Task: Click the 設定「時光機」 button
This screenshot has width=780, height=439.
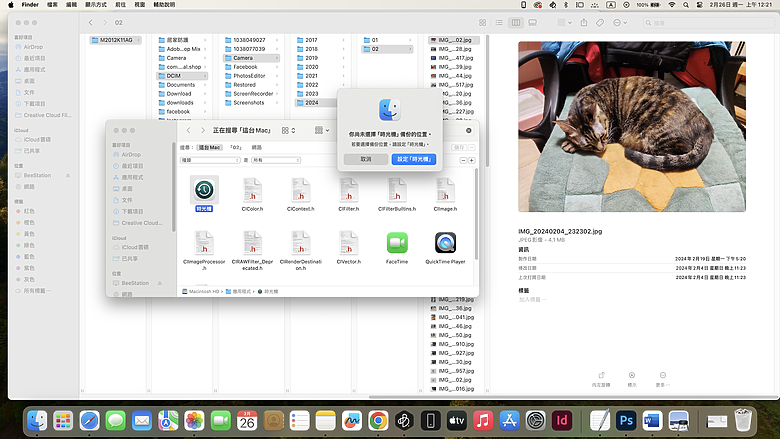Action: pyautogui.click(x=414, y=159)
